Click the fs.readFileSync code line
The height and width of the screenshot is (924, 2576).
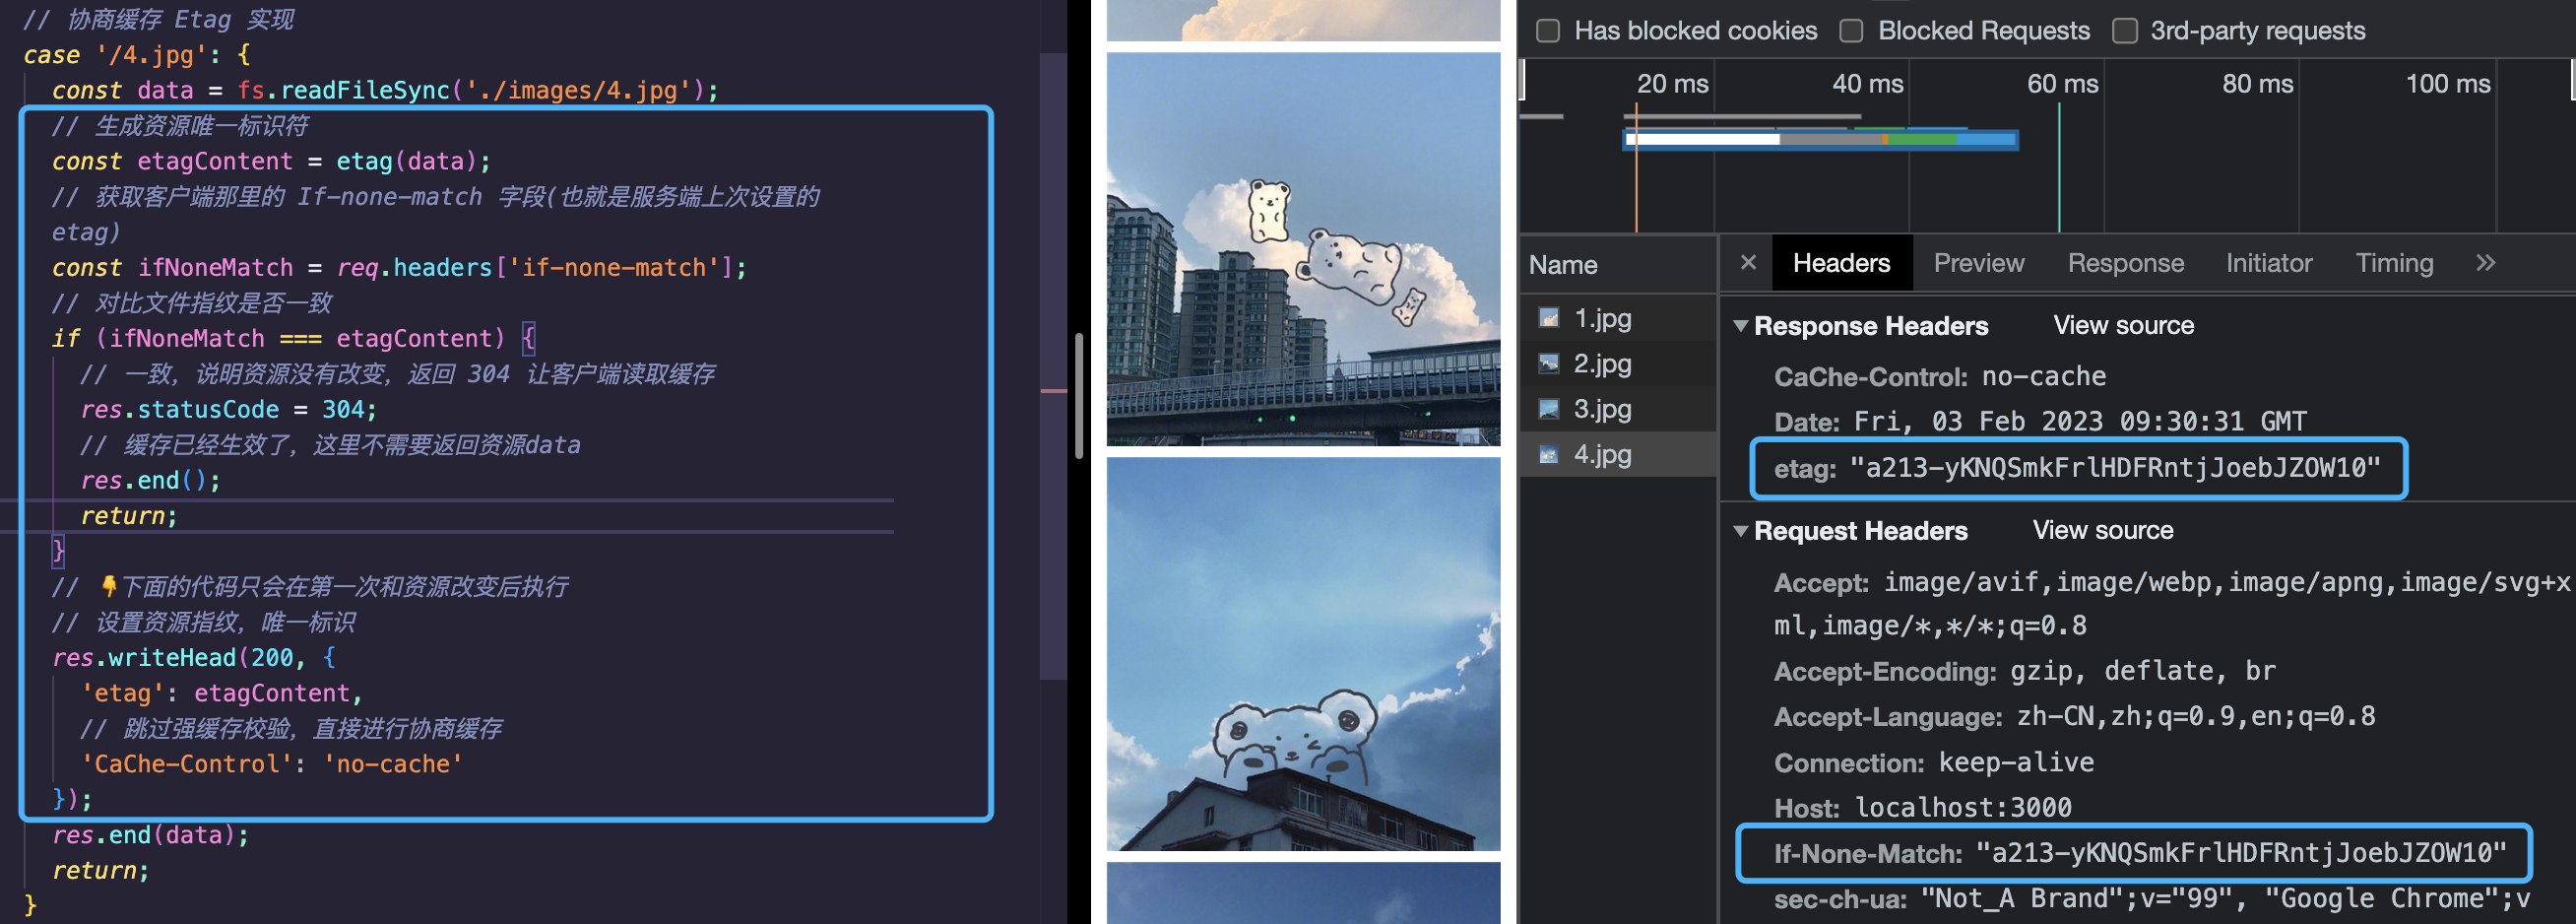[x=385, y=90]
